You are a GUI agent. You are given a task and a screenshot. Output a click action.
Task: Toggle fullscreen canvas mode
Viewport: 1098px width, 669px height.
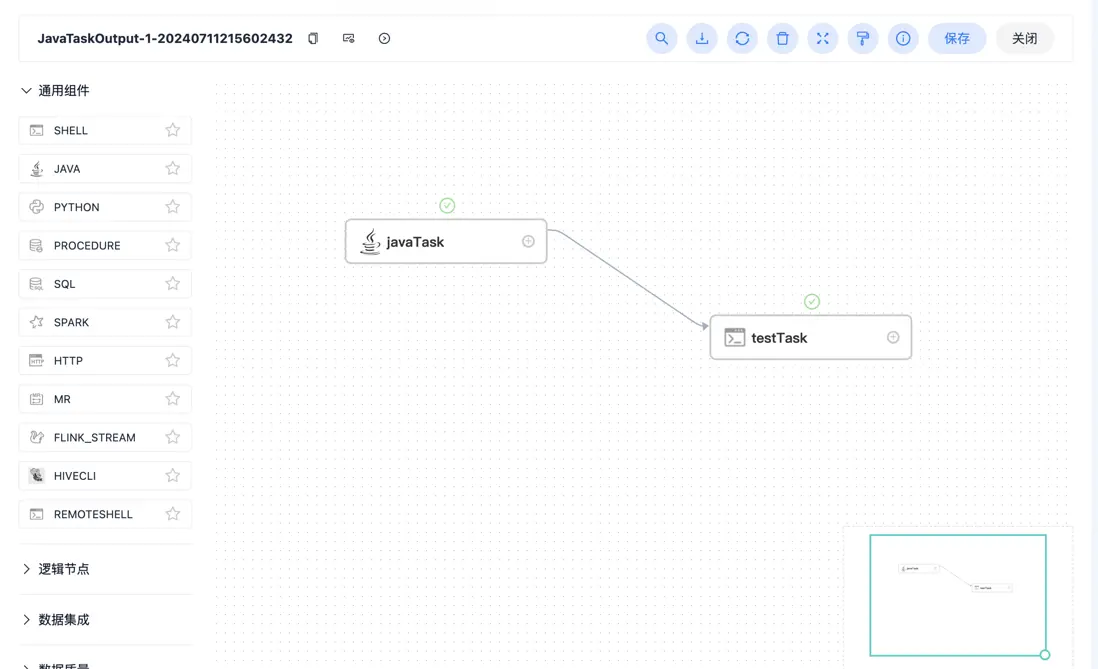point(822,39)
